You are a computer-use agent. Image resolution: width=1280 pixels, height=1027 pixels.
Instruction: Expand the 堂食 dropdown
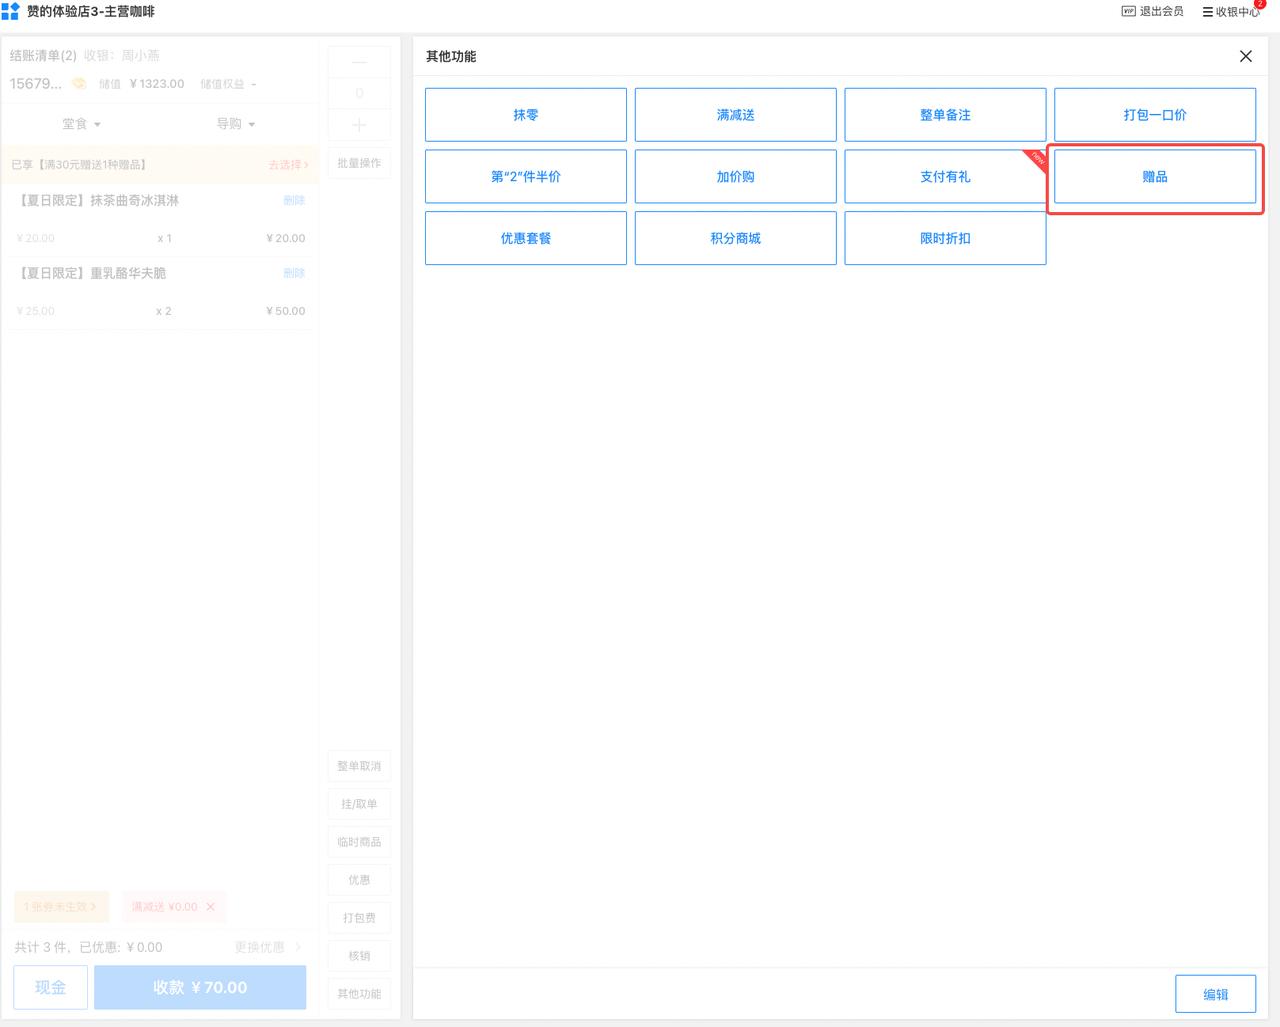coord(81,124)
